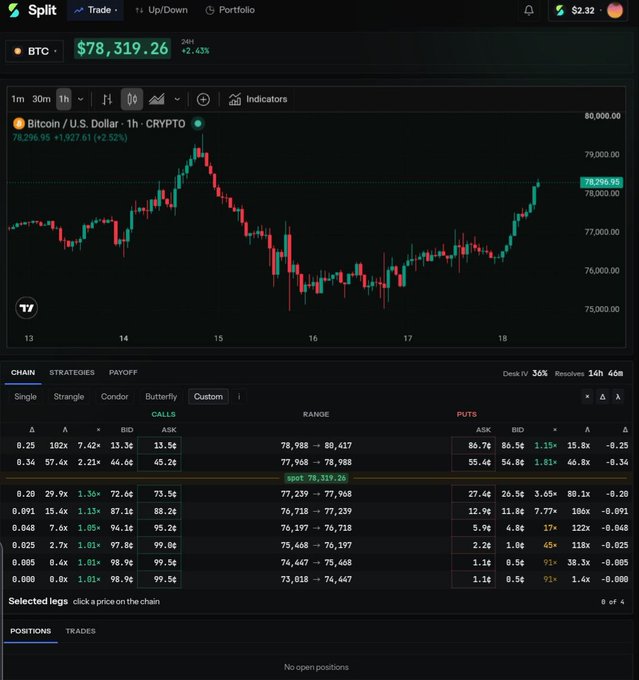Click put ask 12.9¢ price
The image size is (639, 680).
(473, 511)
